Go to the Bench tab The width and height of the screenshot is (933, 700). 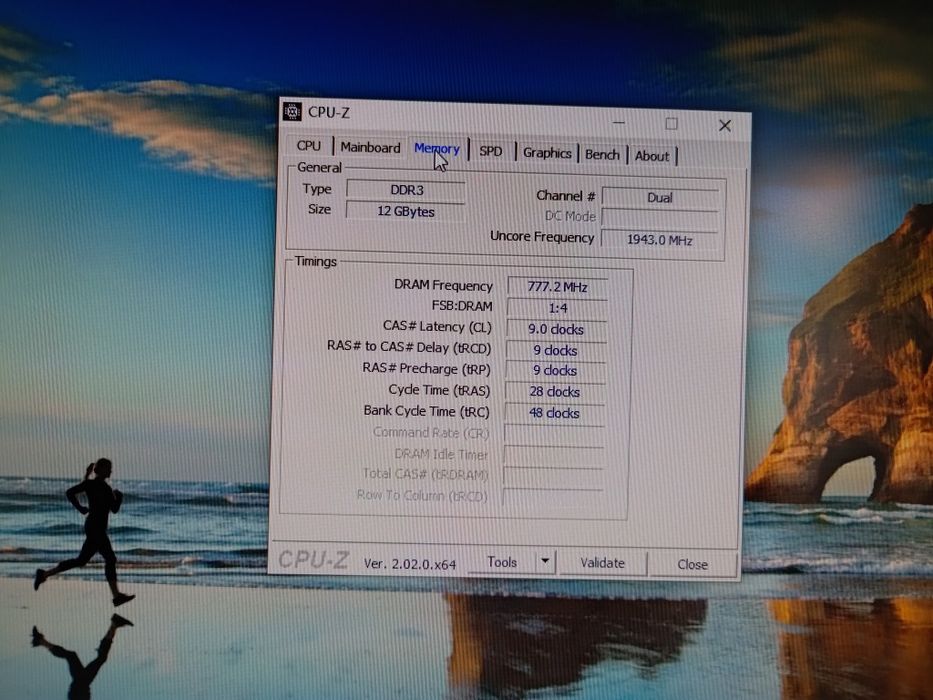[x=602, y=155]
